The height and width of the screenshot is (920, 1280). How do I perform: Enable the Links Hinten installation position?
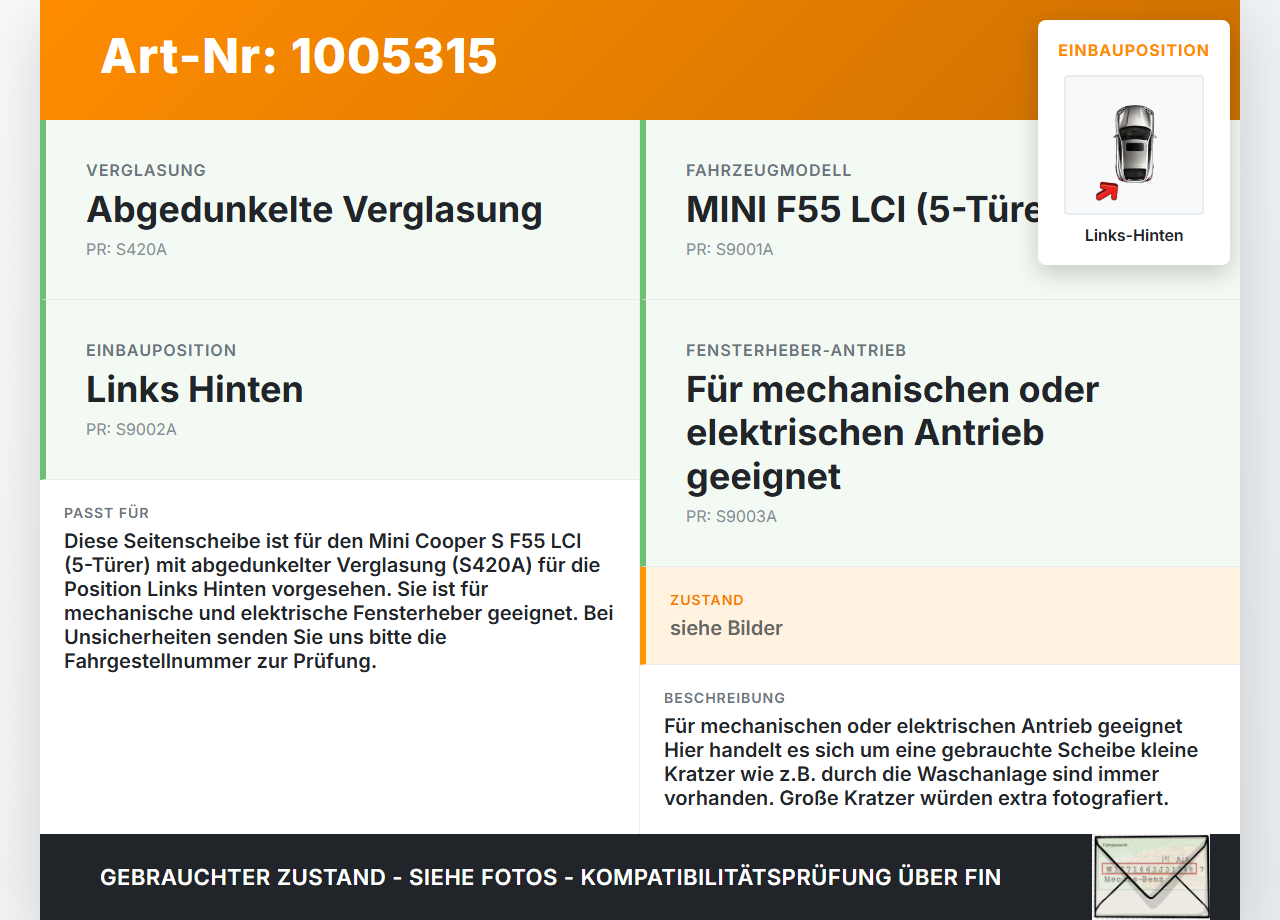pos(195,390)
